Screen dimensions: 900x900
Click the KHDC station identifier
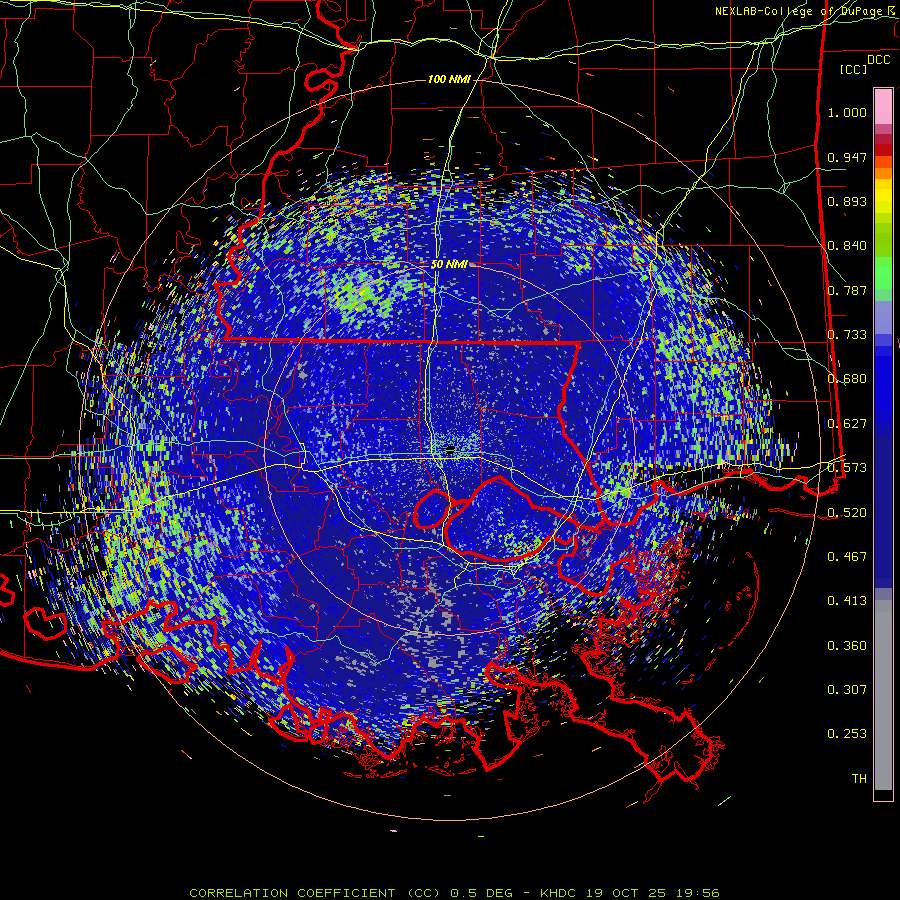tap(560, 893)
